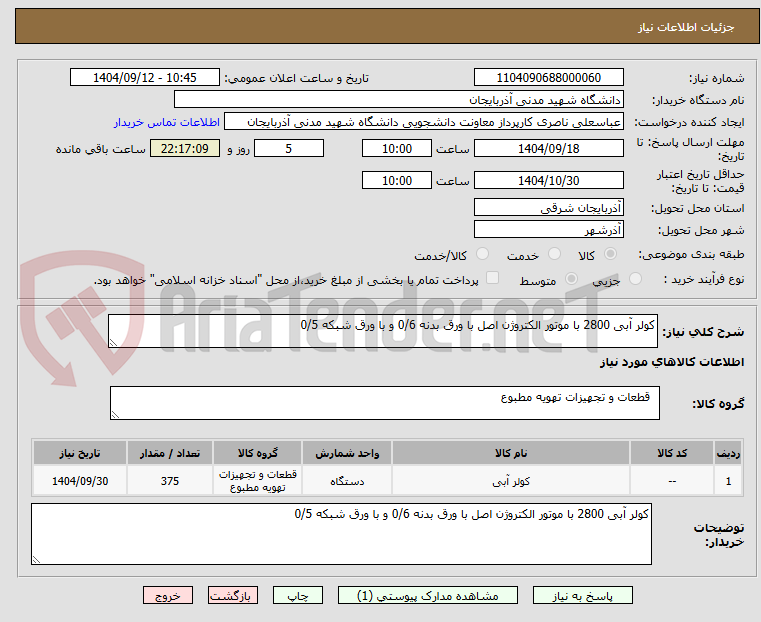Select the جزیی purchase type radio

[635, 279]
